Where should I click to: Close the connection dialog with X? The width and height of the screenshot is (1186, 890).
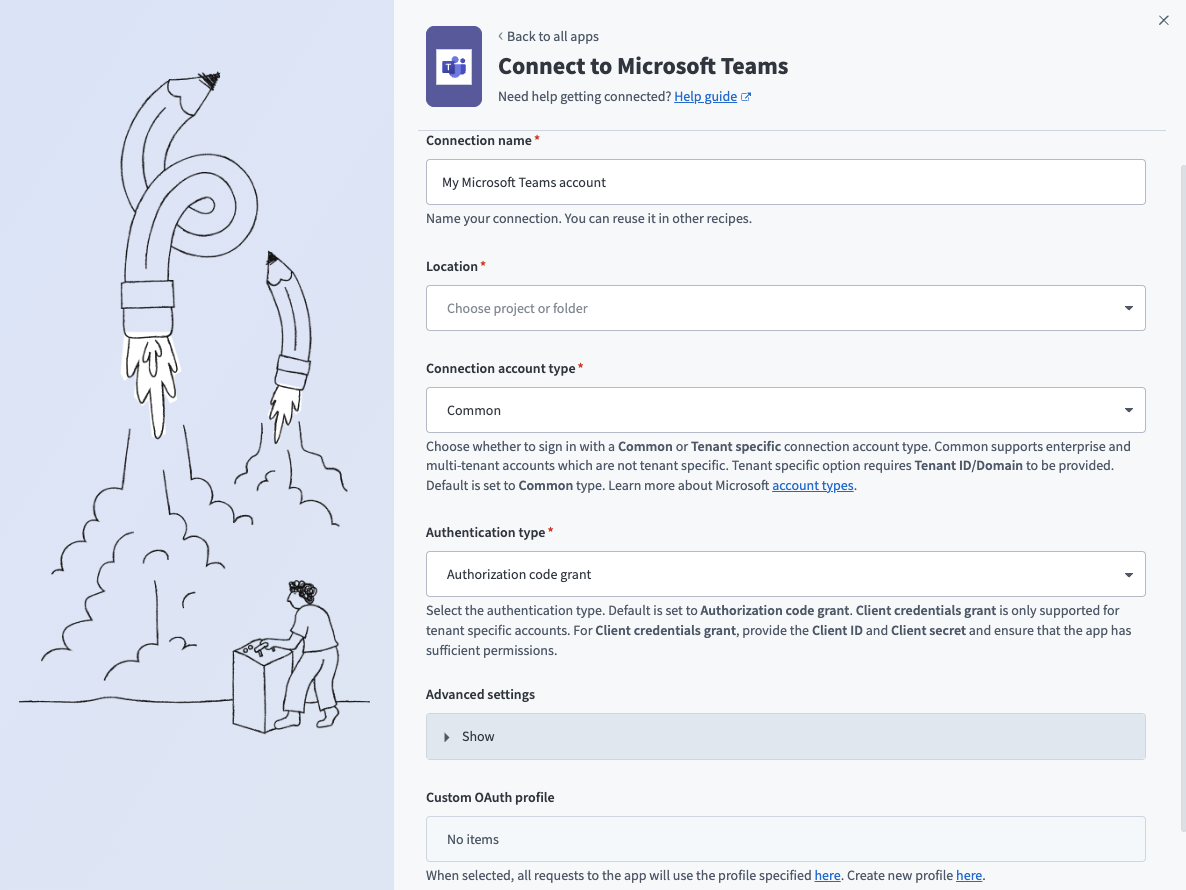coord(1163,20)
